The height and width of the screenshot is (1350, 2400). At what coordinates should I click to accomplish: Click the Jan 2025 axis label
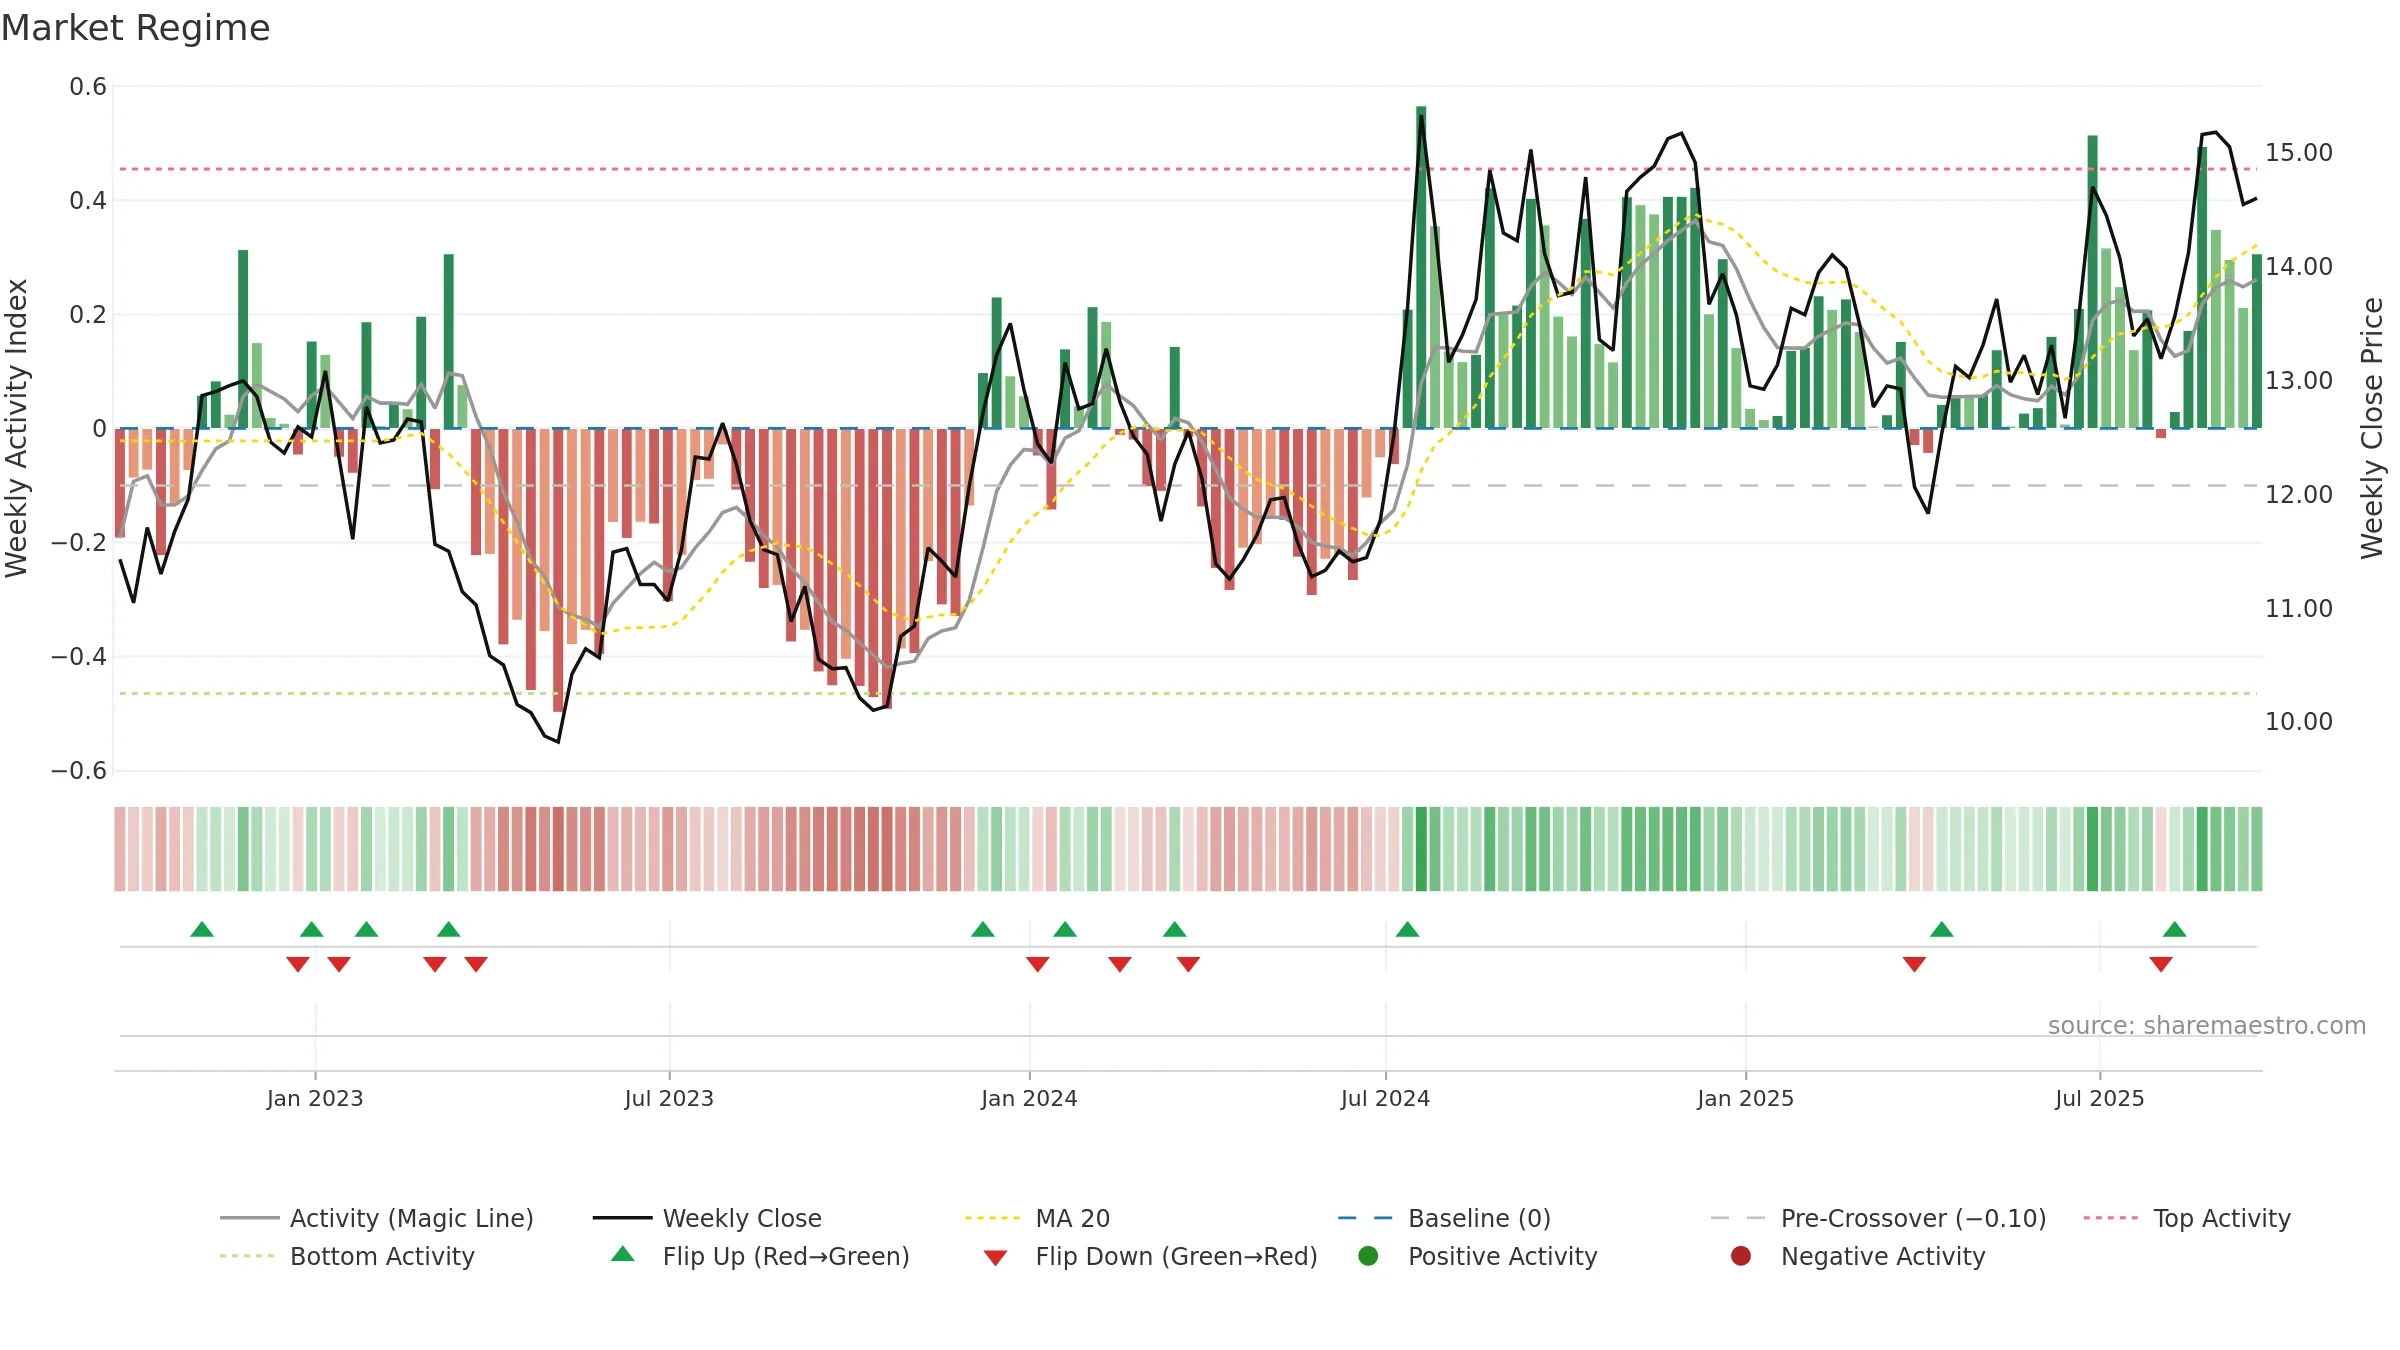point(1745,1098)
